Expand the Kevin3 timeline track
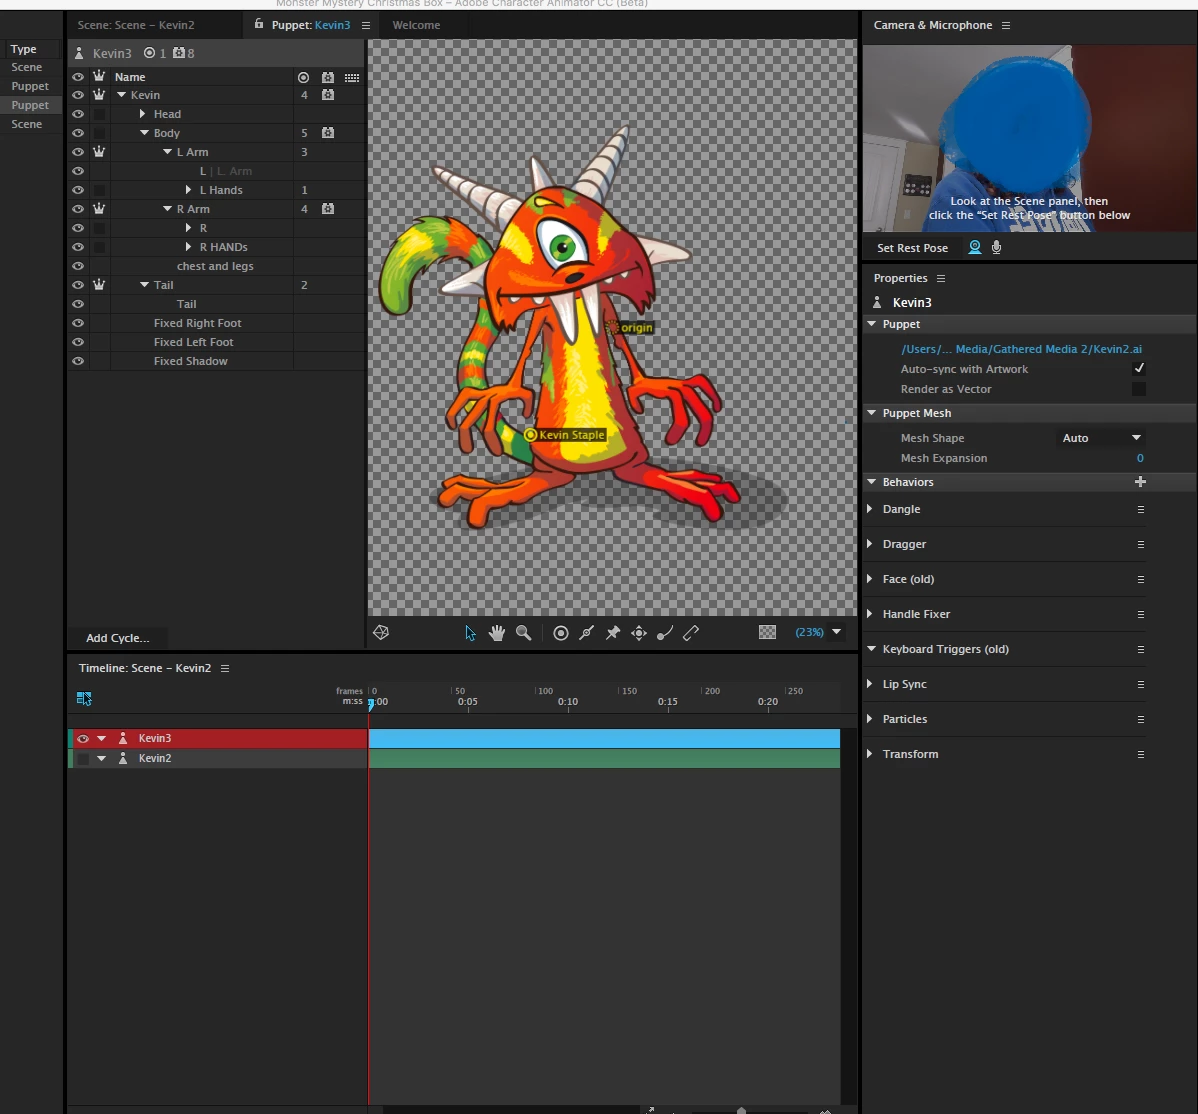The height and width of the screenshot is (1114, 1198). [x=101, y=738]
